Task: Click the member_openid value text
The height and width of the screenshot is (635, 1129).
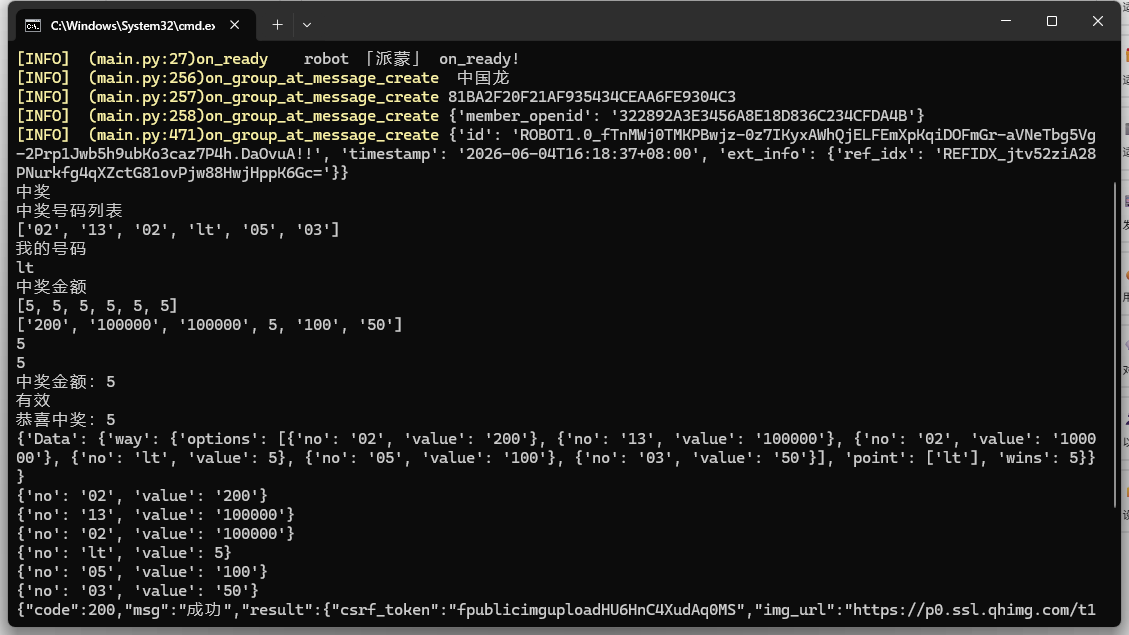Action: [763, 116]
